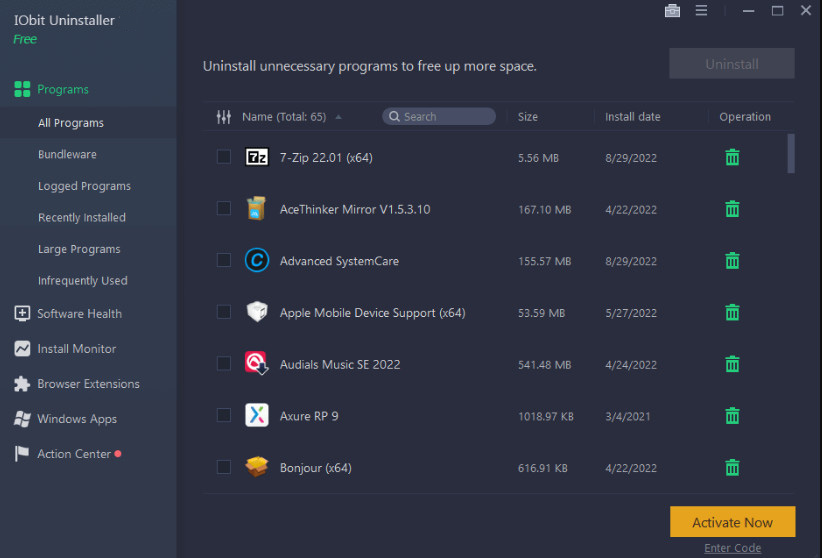Click the Browser Extensions puzzle icon
This screenshot has width=822, height=558.
tap(22, 384)
